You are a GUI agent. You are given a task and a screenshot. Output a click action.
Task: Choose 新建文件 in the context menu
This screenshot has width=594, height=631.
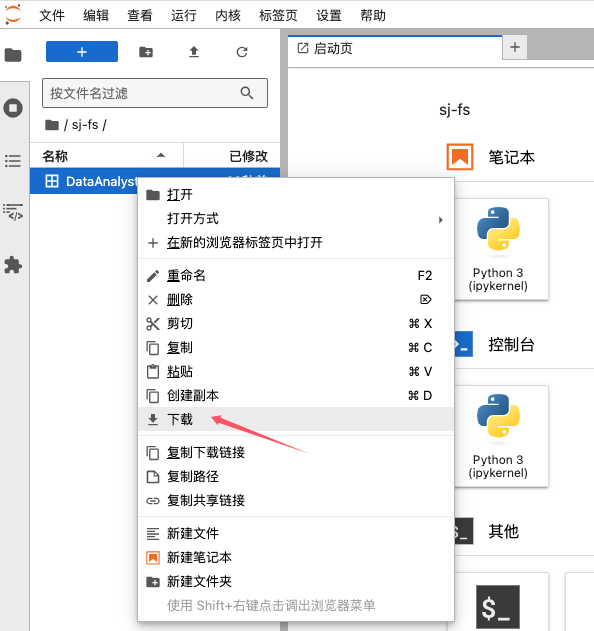pos(296,534)
